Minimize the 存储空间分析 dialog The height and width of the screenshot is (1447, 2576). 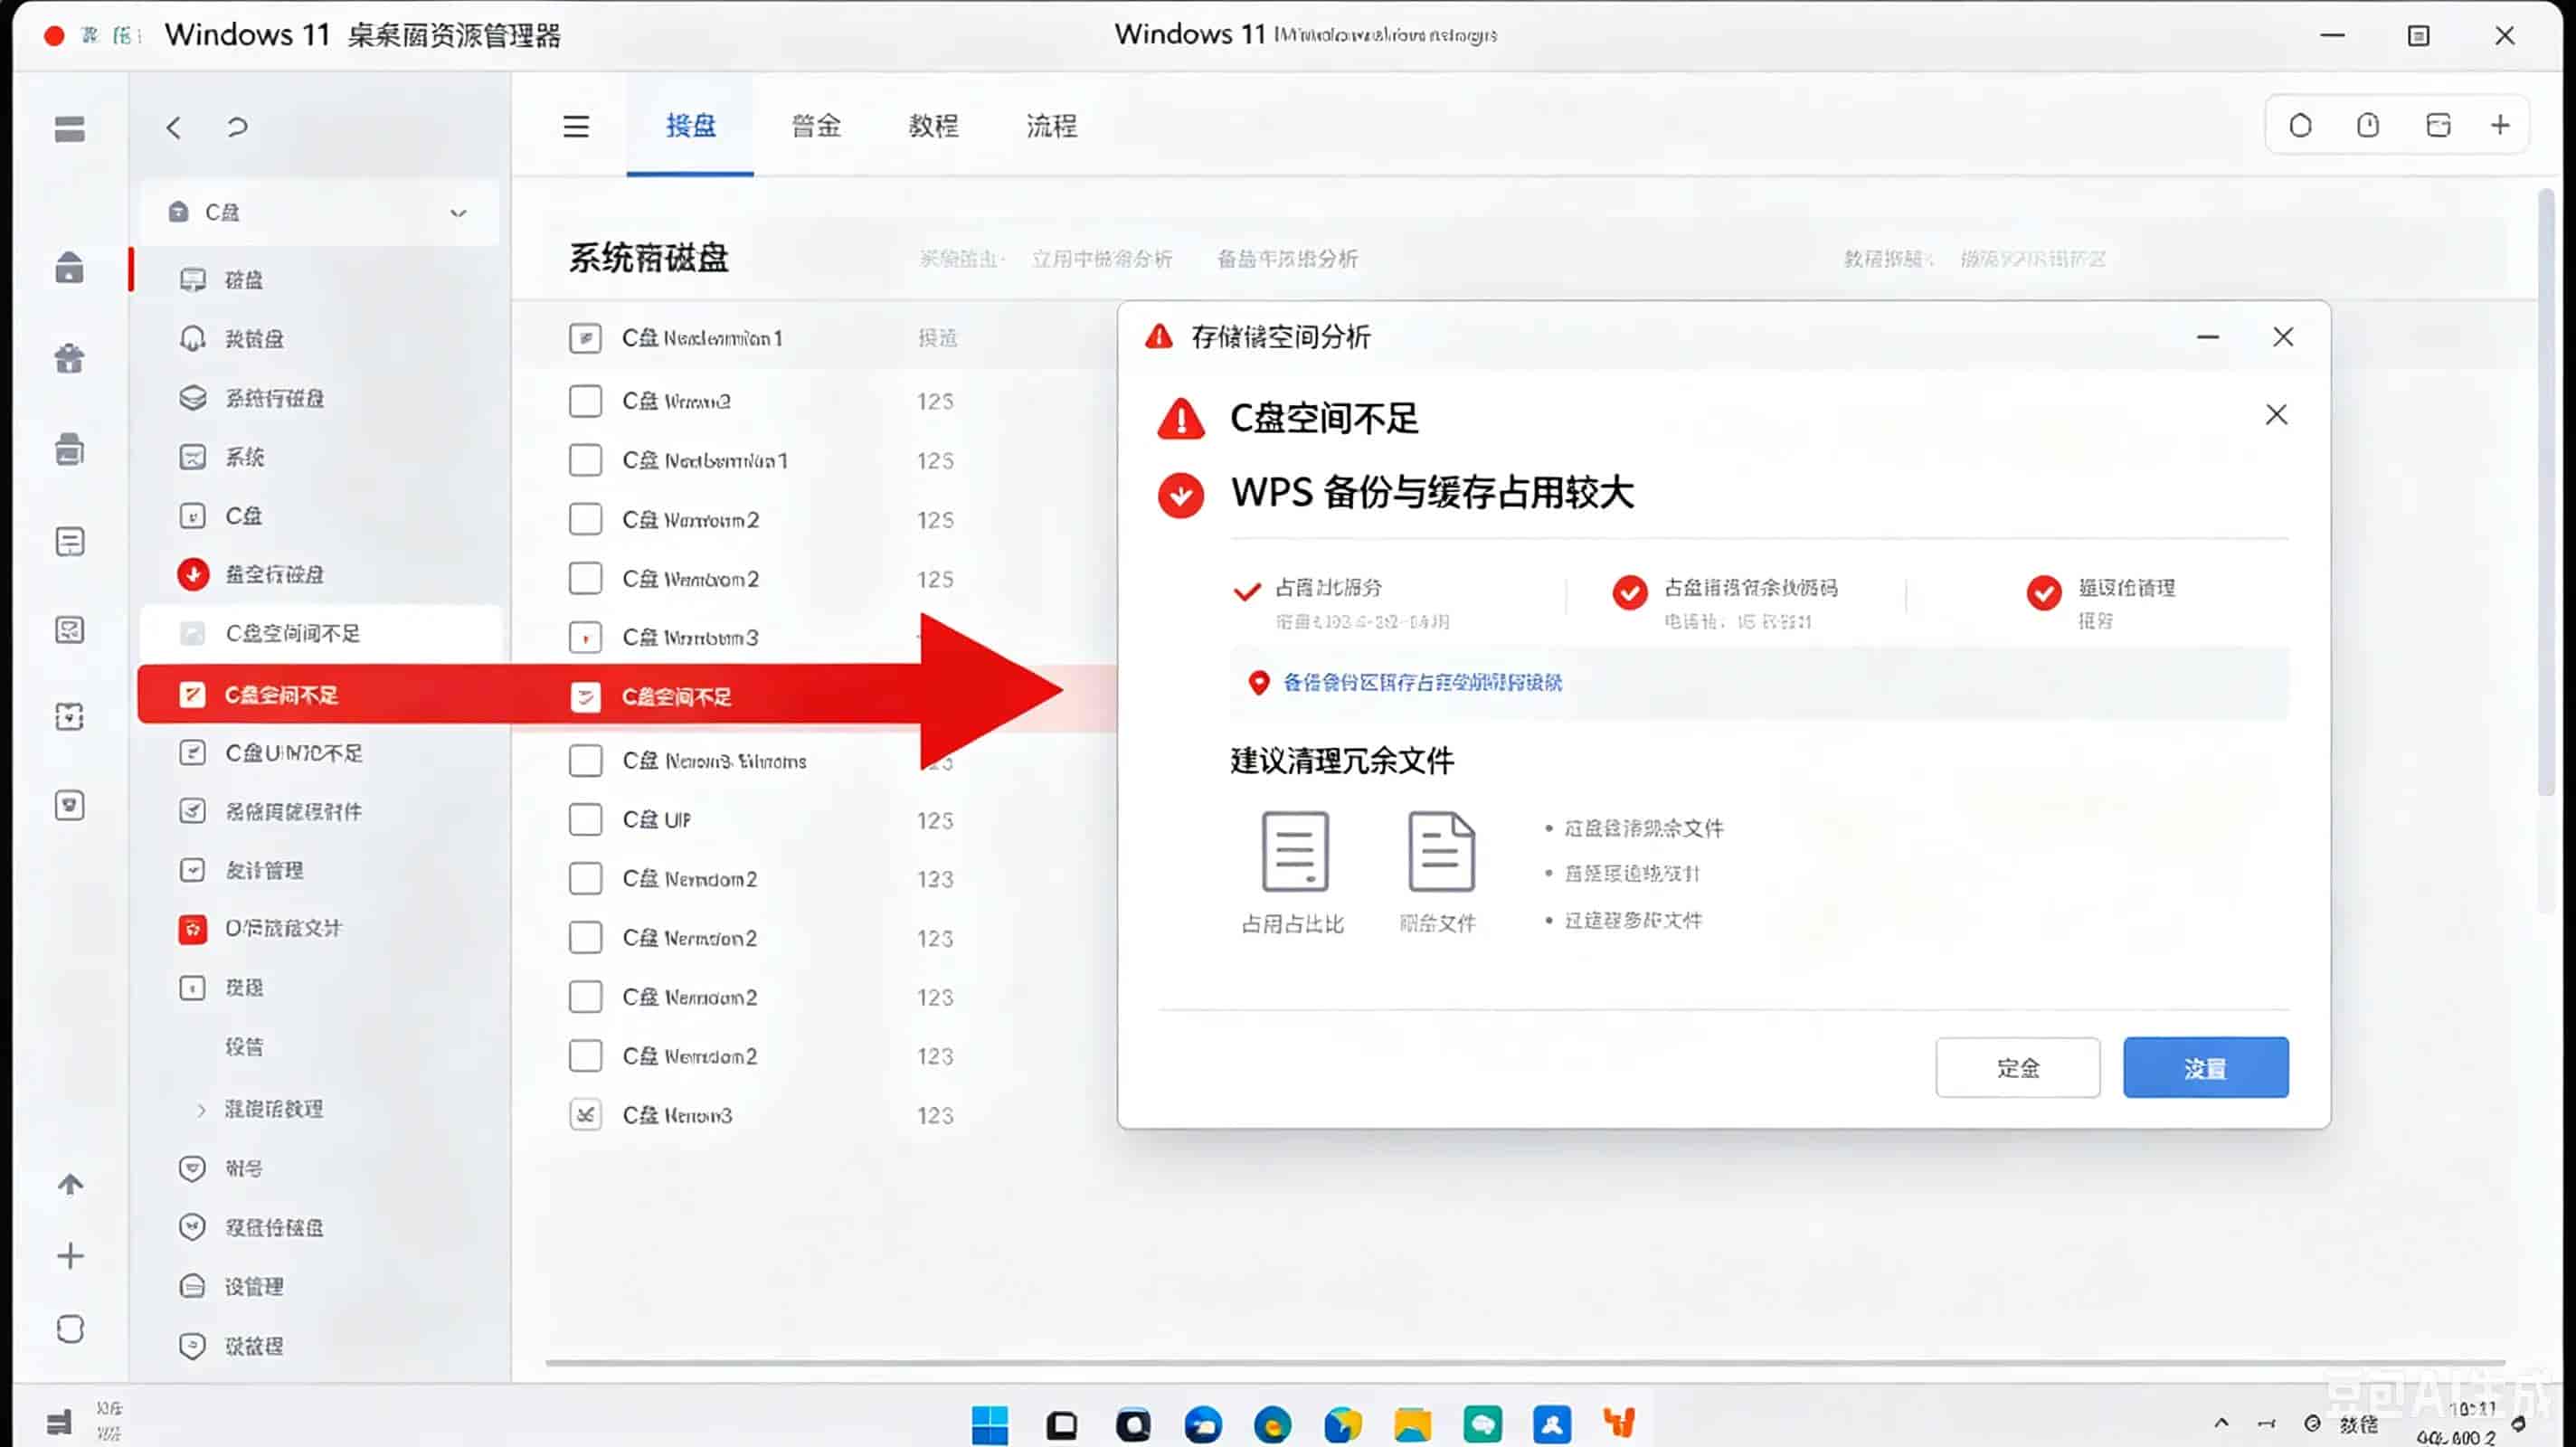pyautogui.click(x=2208, y=337)
